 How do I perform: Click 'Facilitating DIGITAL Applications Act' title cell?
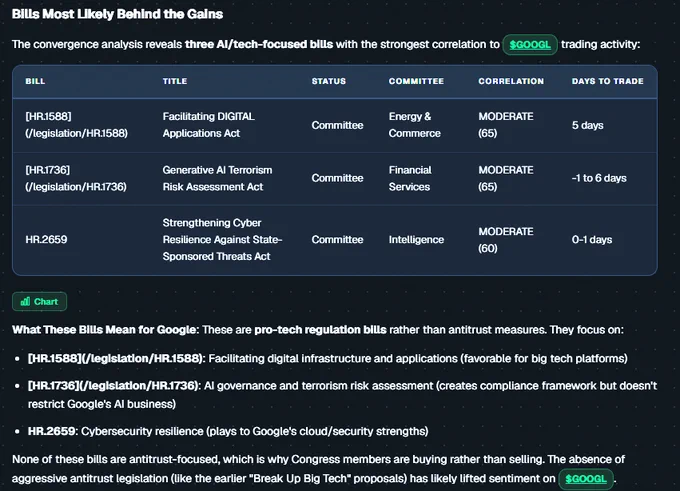coord(209,125)
